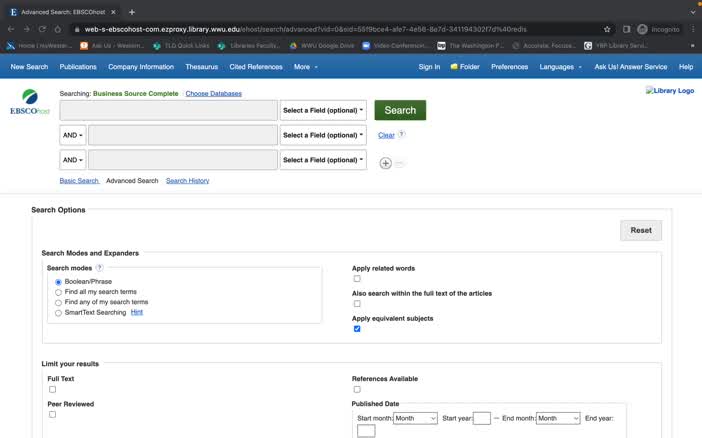Check the Peer Reviewed checkbox
Screen dimensions: 702x438
(x=52, y=414)
